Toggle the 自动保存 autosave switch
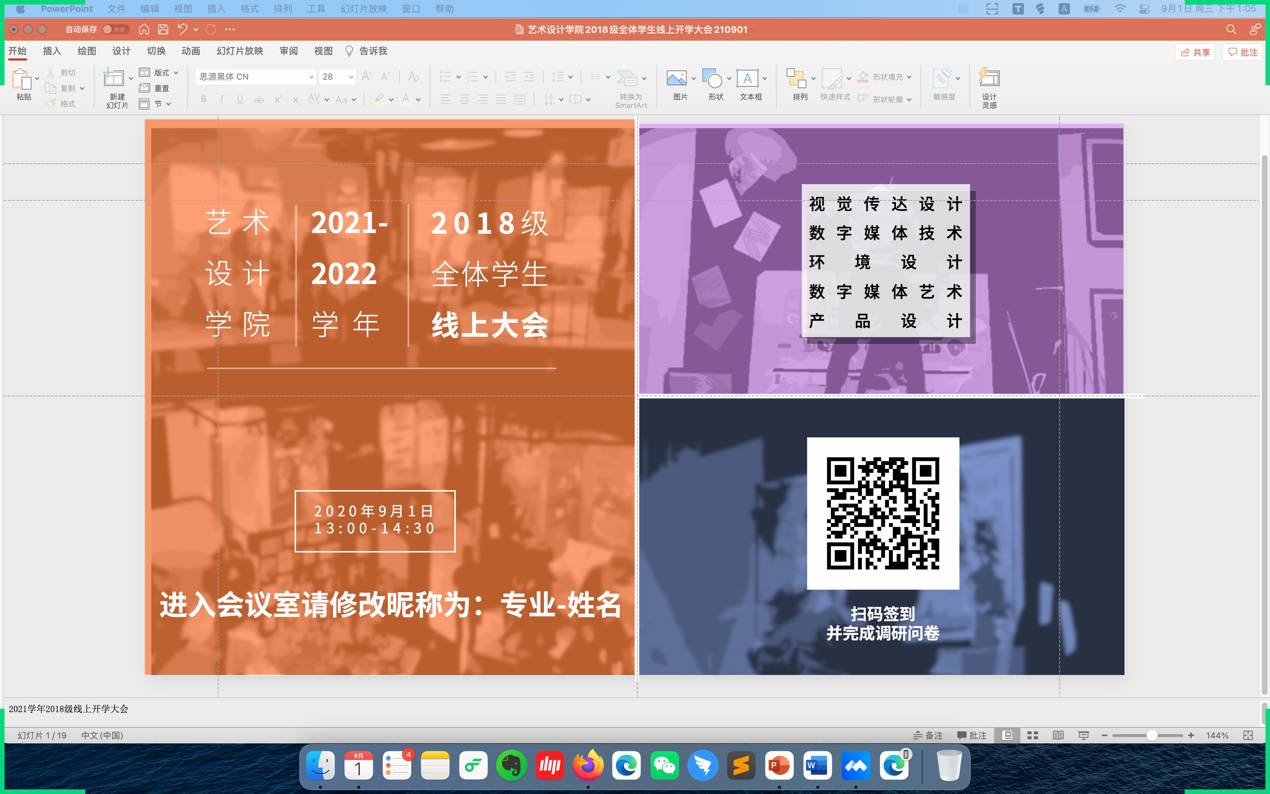 click(x=115, y=30)
